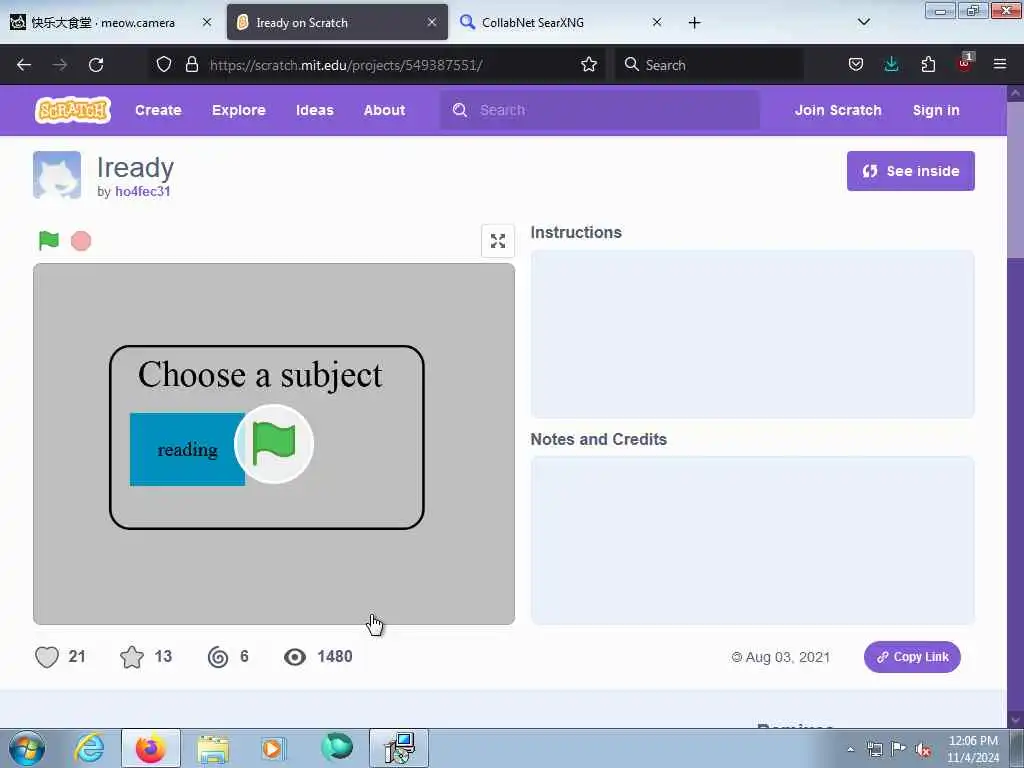The height and width of the screenshot is (768, 1024).
Task: Click the red stop button above stage
Action: point(81,241)
